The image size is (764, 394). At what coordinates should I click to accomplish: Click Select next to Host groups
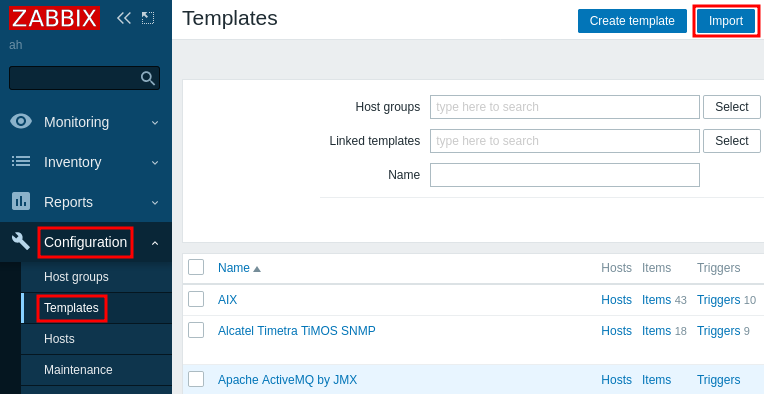point(731,107)
